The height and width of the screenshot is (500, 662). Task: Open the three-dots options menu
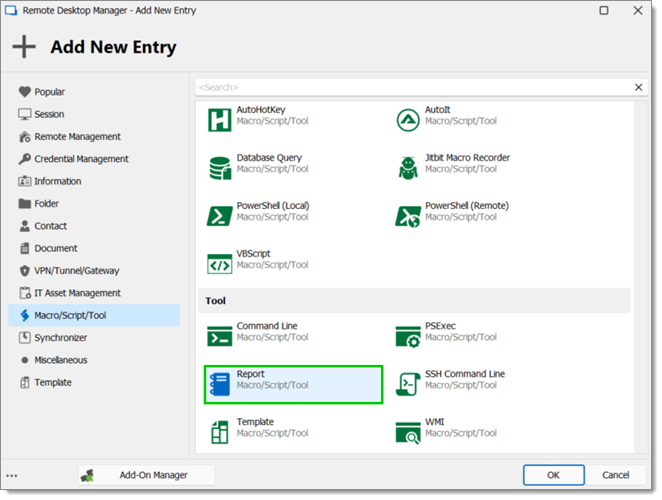12,476
